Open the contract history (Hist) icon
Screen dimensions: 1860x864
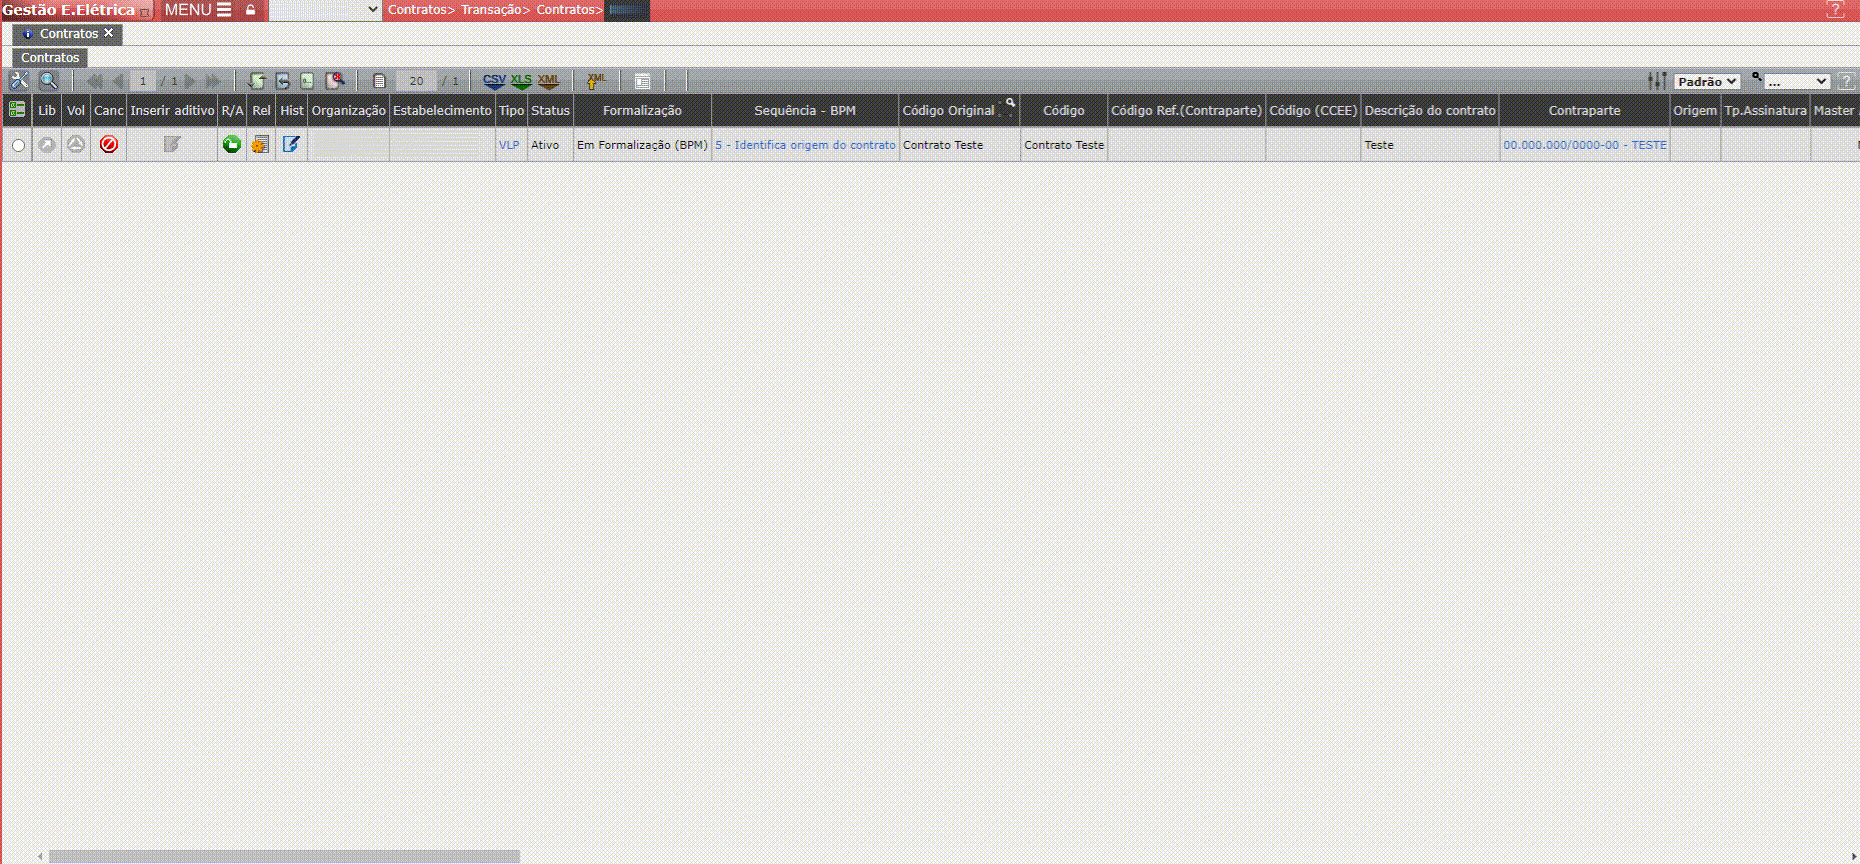[x=291, y=145]
